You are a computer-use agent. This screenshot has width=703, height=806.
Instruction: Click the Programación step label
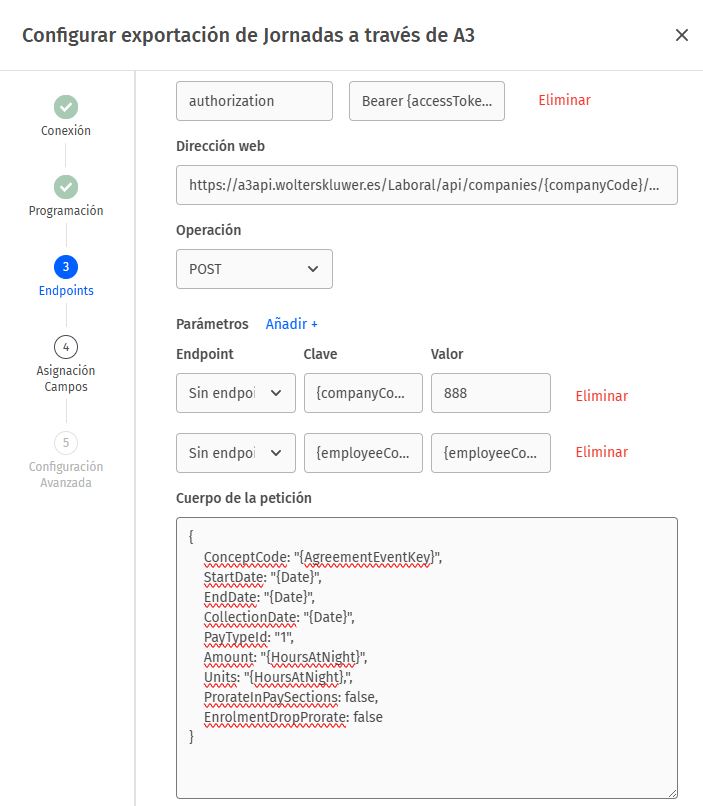point(66,211)
